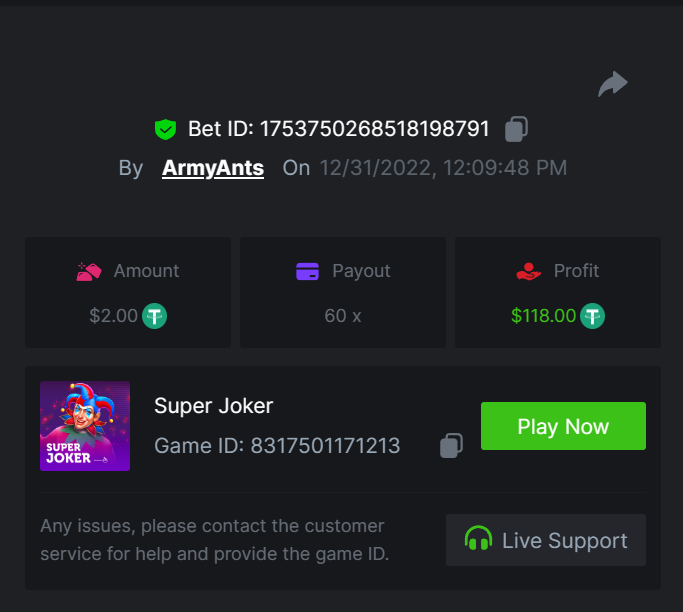The image size is (683, 612).
Task: Click the share arrow icon
Action: [x=612, y=84]
